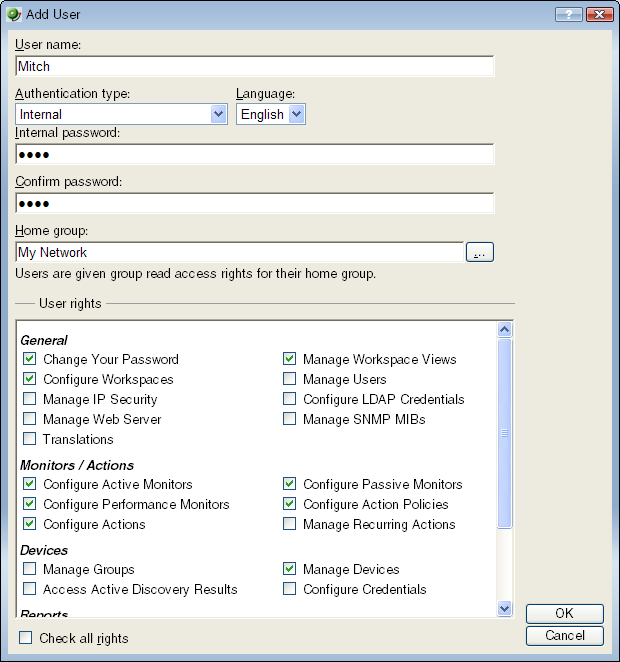Image resolution: width=620 pixels, height=662 pixels.
Task: Open the help question mark button
Action: (x=569, y=14)
